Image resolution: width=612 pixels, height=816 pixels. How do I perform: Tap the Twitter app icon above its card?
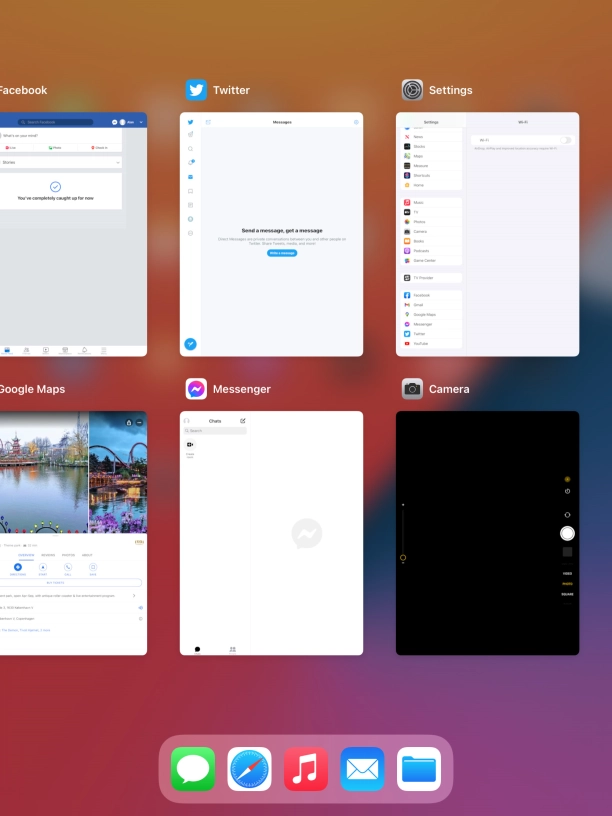tap(197, 90)
